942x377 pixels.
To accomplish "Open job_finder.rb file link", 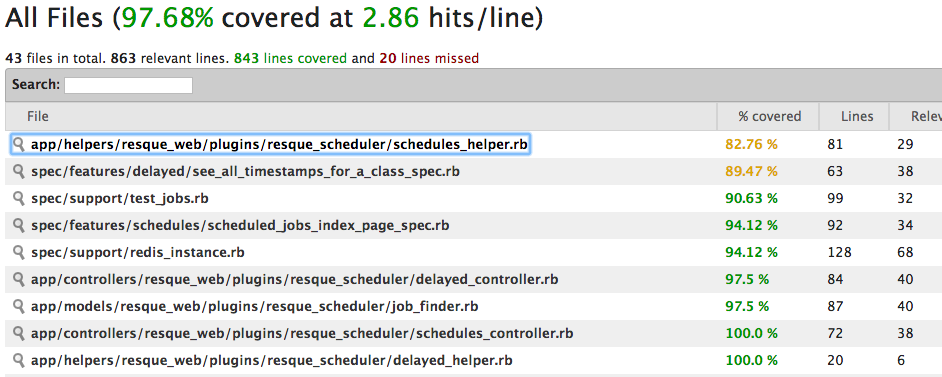I will click(254, 307).
